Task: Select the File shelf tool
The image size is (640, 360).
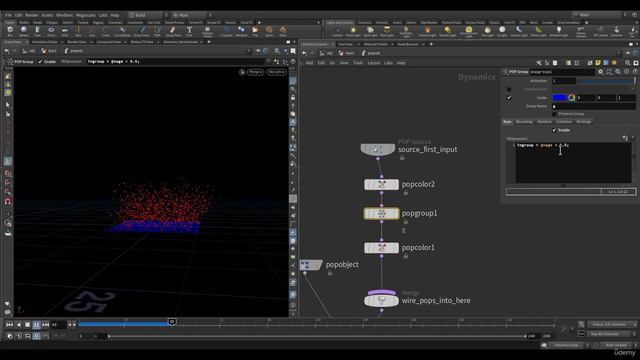Action: coord(255,31)
